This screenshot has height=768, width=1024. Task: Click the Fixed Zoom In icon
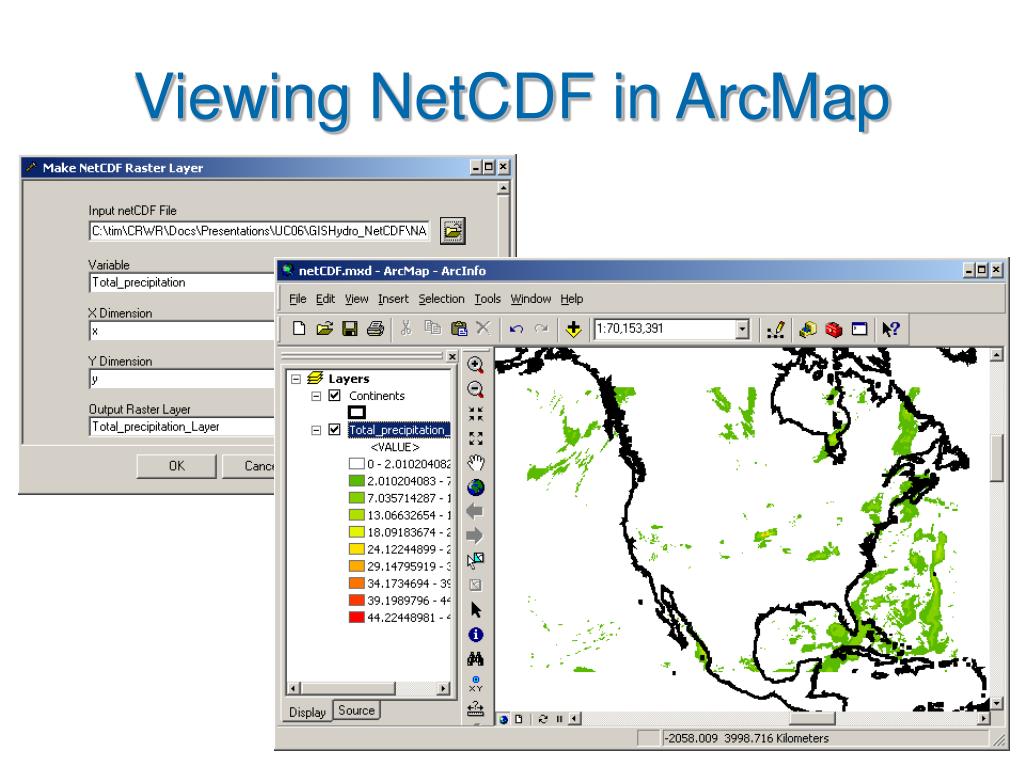point(475,414)
